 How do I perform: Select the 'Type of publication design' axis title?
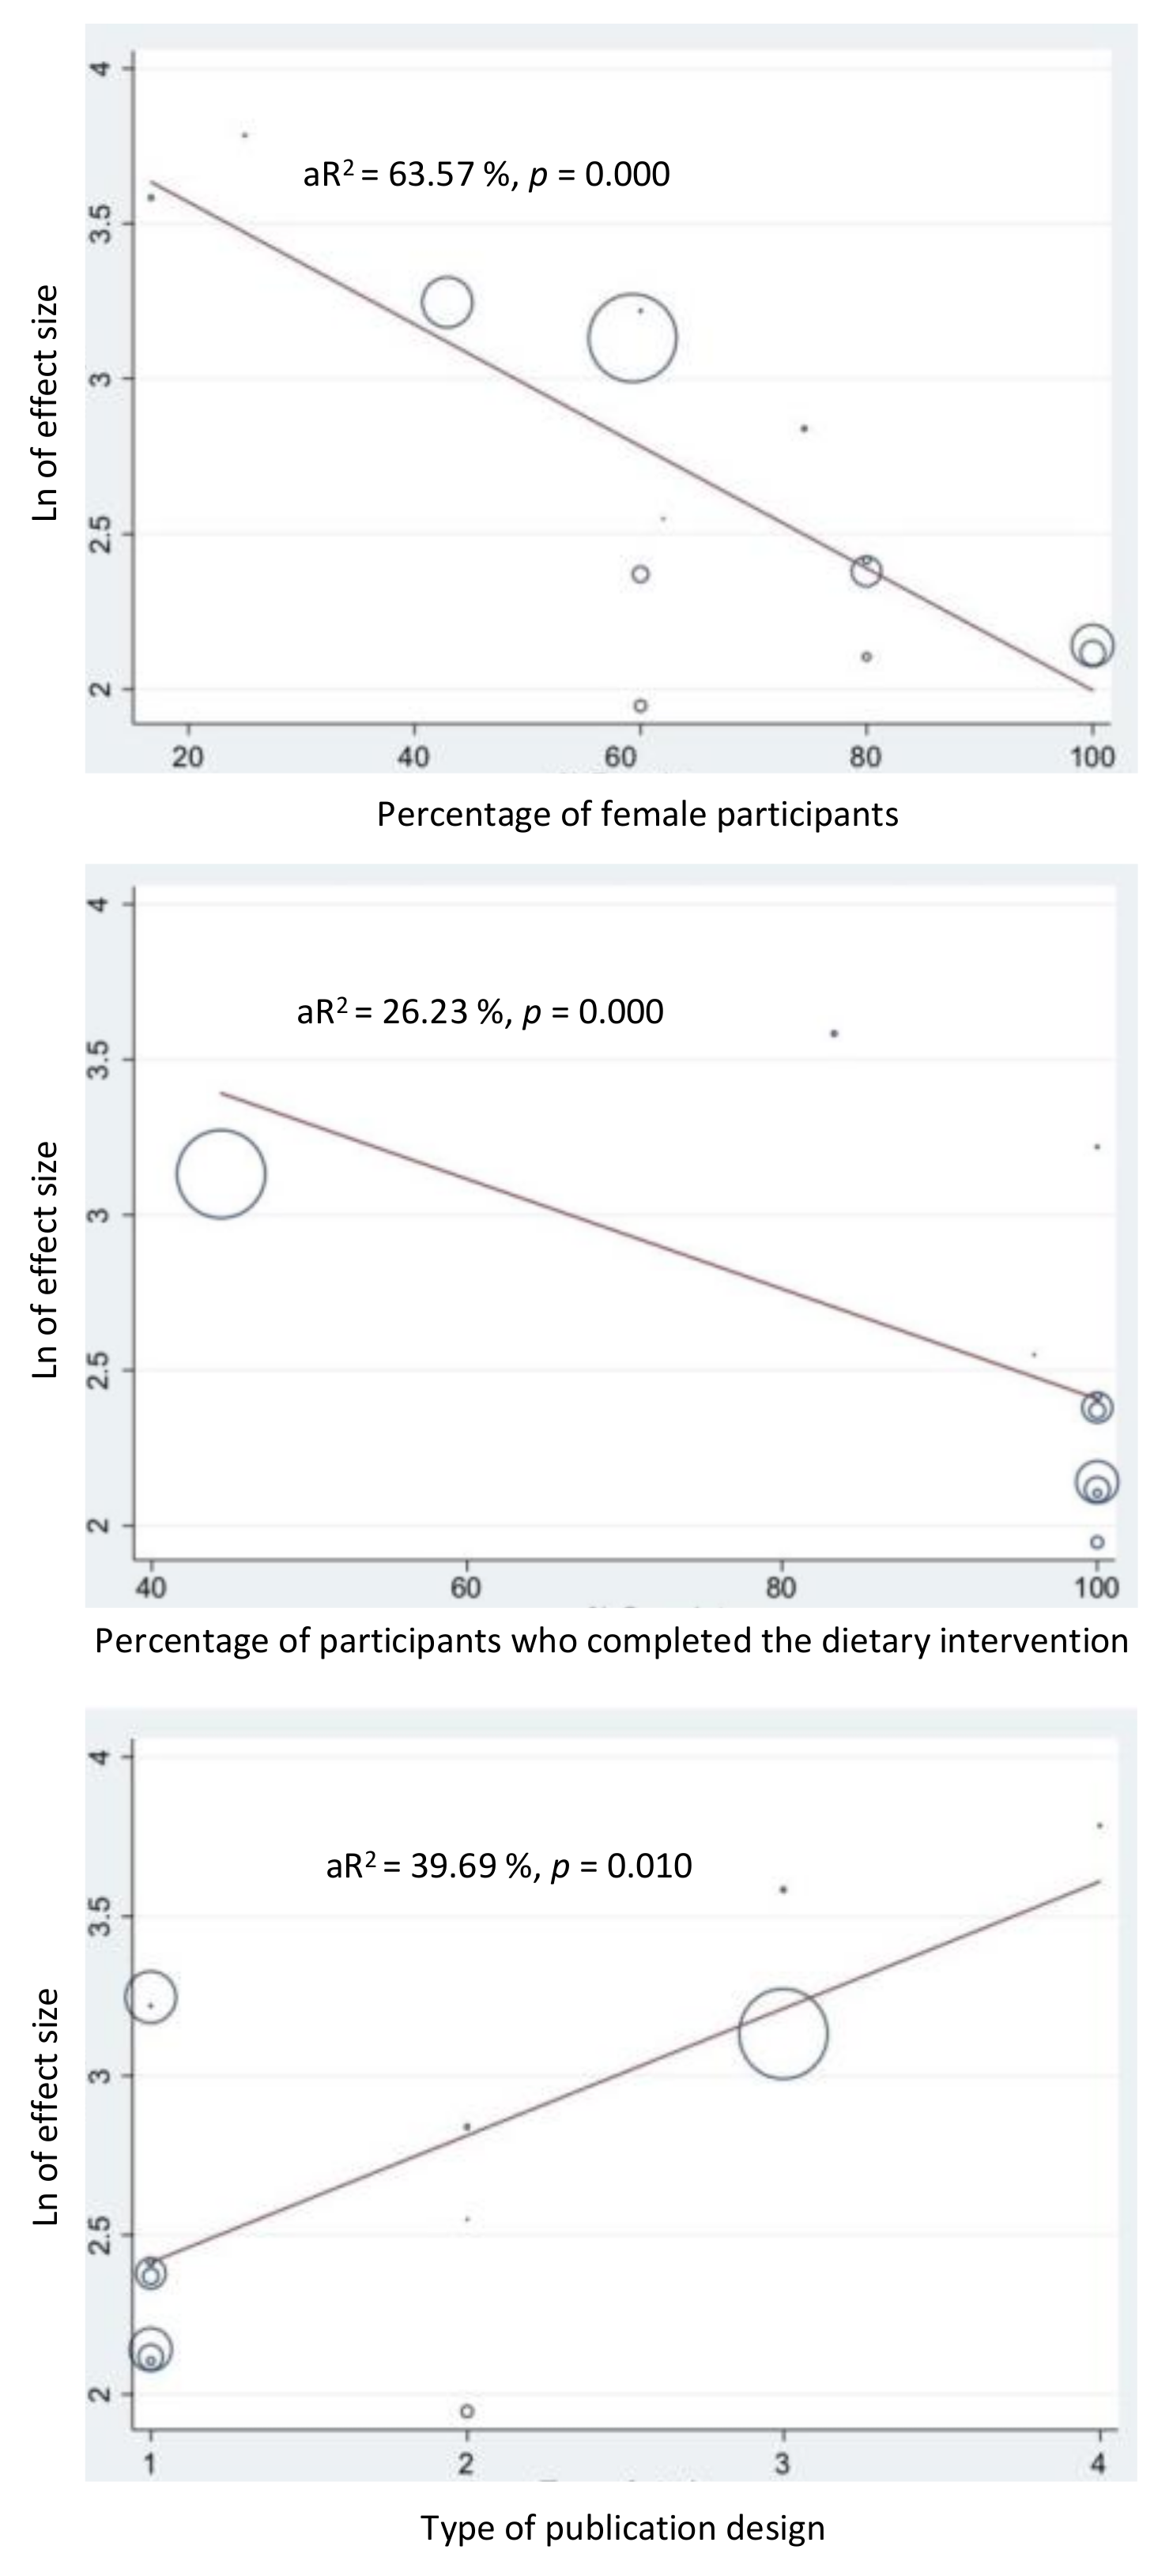coord(623,2527)
